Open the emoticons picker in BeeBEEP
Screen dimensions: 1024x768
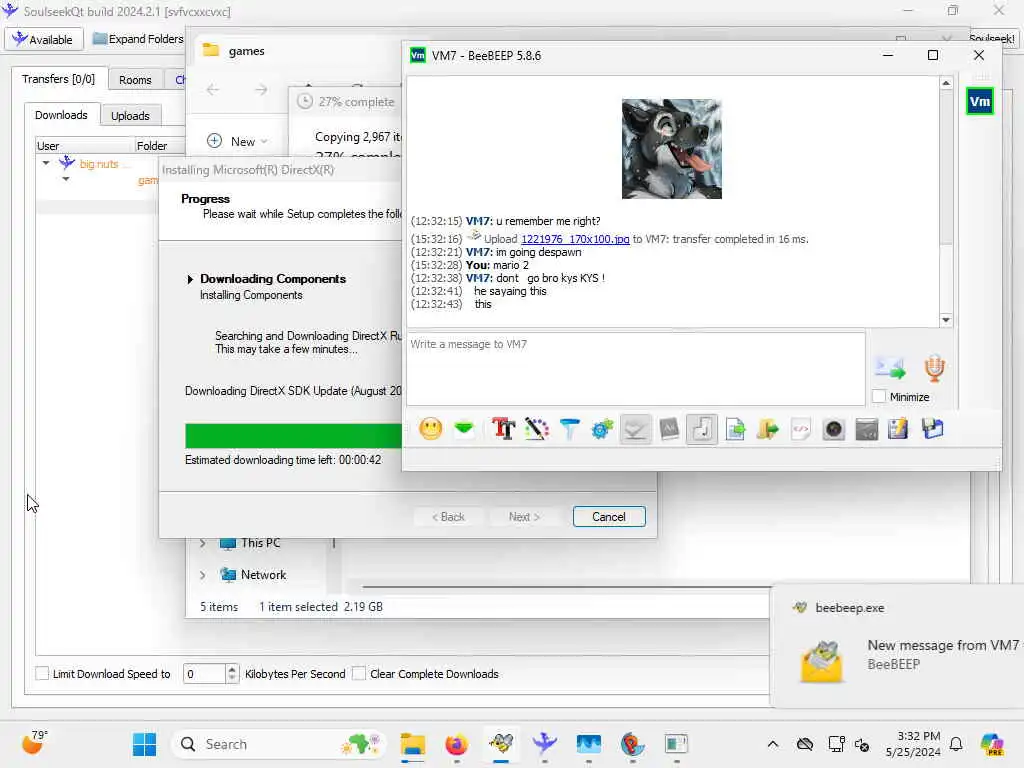(430, 429)
